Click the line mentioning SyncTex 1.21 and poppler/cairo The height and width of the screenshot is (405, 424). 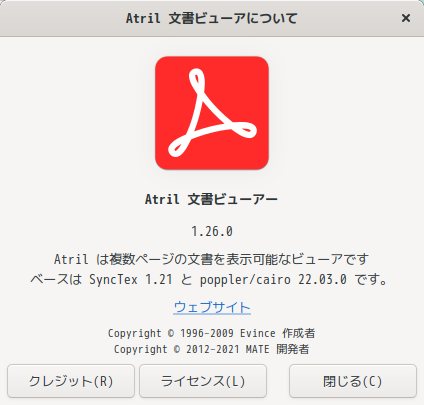click(x=209, y=279)
